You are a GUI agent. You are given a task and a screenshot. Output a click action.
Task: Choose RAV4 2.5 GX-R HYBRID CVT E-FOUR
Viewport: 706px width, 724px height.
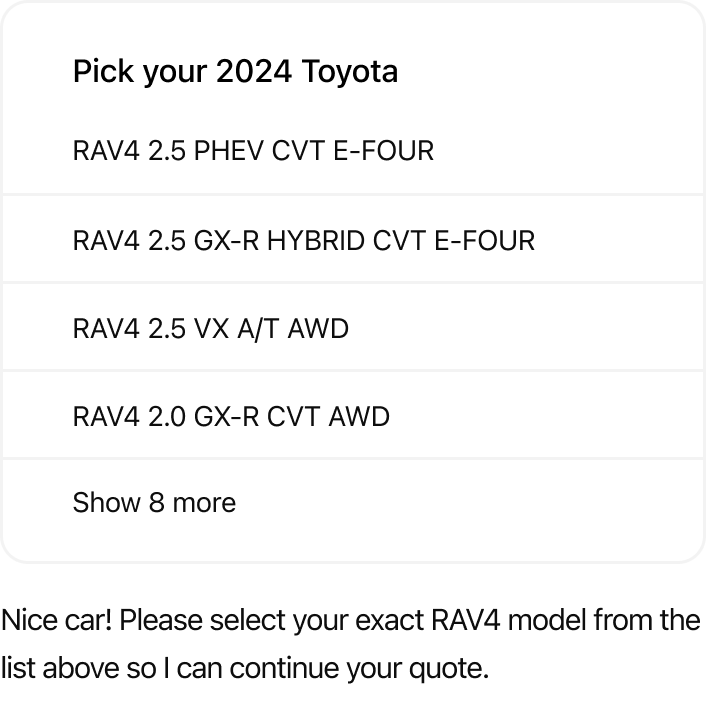tap(303, 240)
